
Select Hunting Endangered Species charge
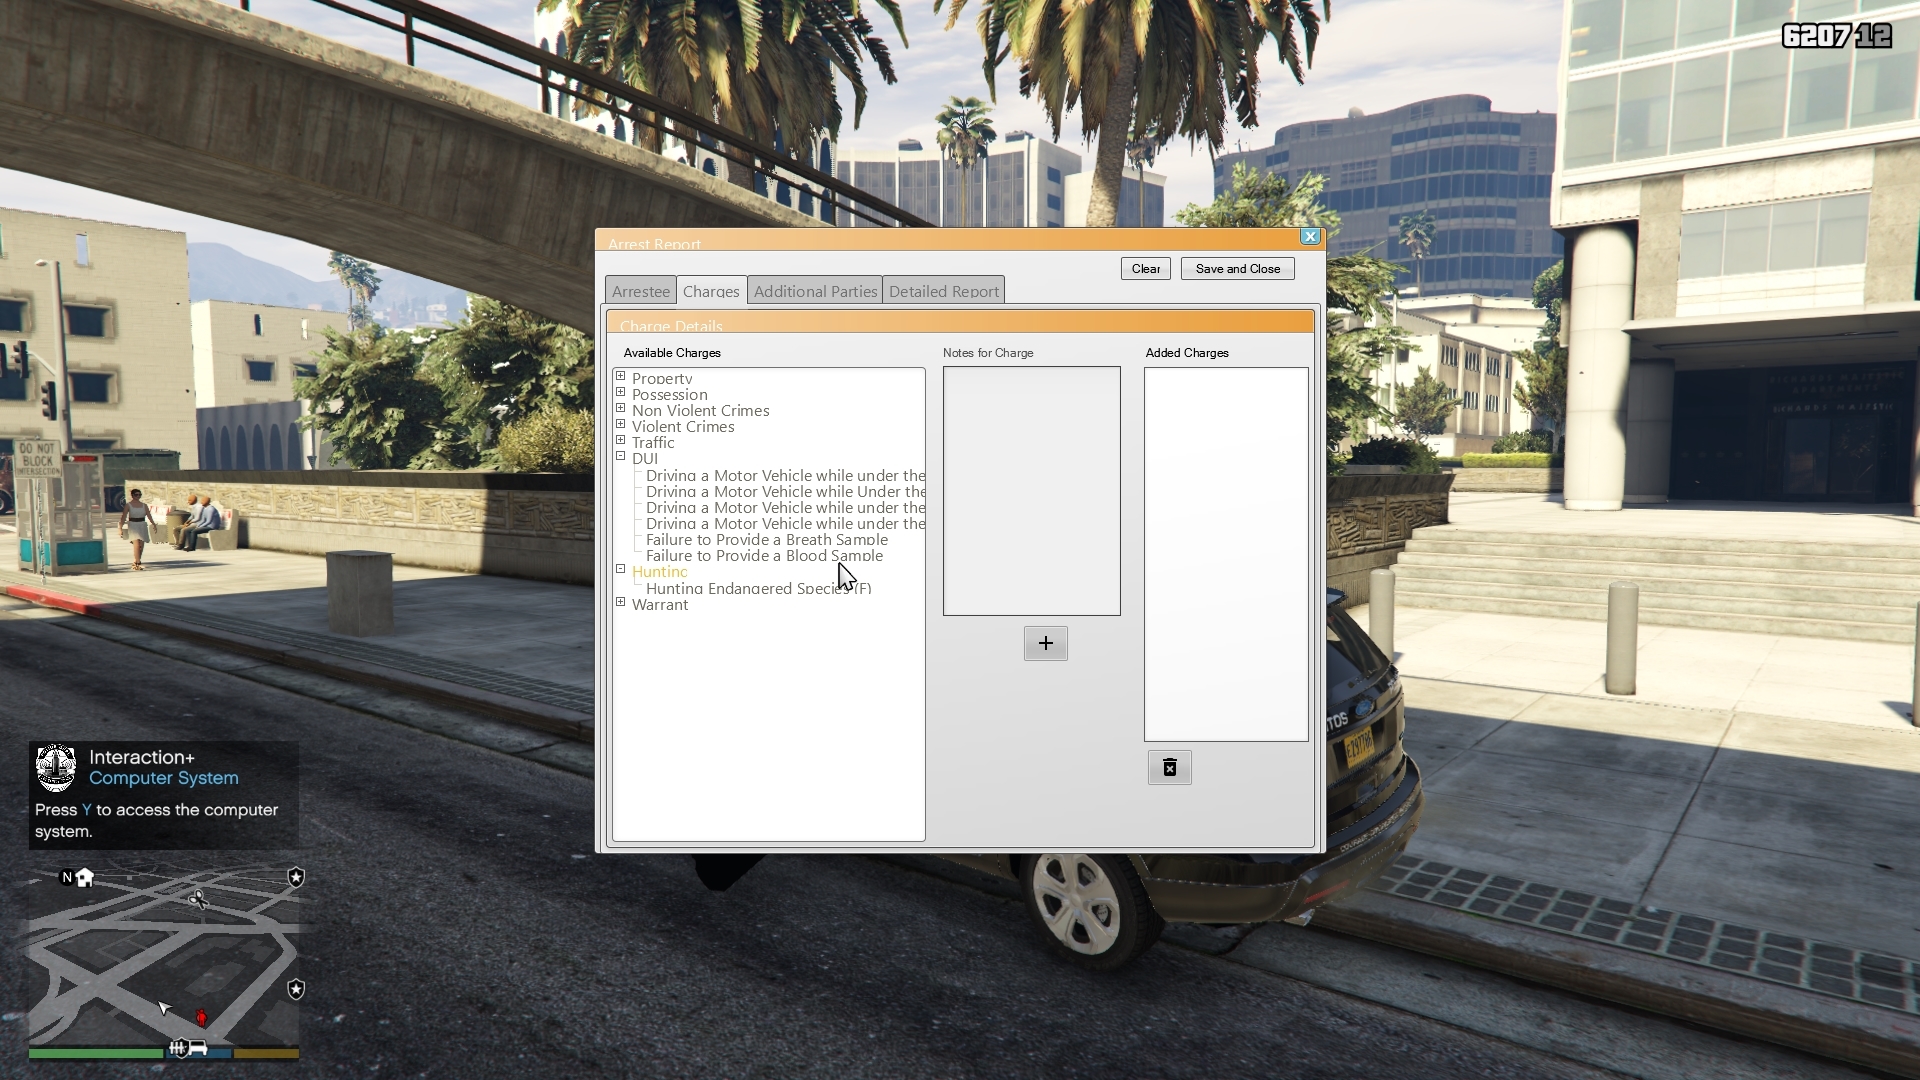point(758,589)
